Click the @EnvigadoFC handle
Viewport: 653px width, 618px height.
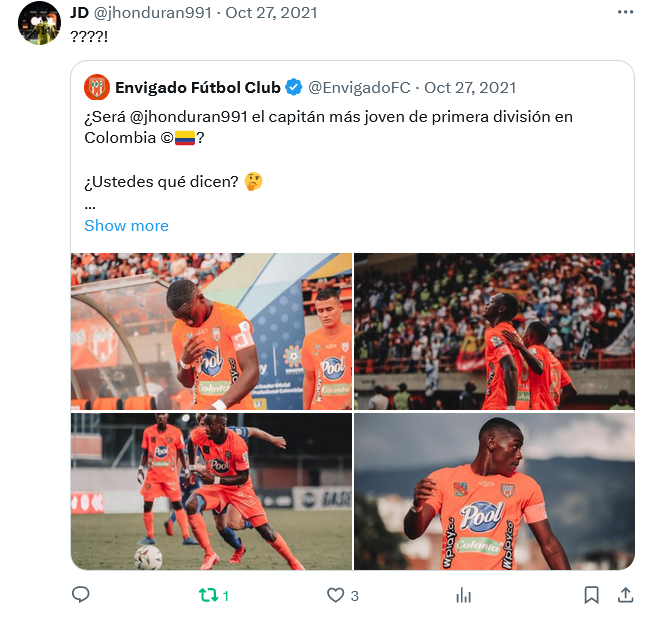[x=359, y=88]
